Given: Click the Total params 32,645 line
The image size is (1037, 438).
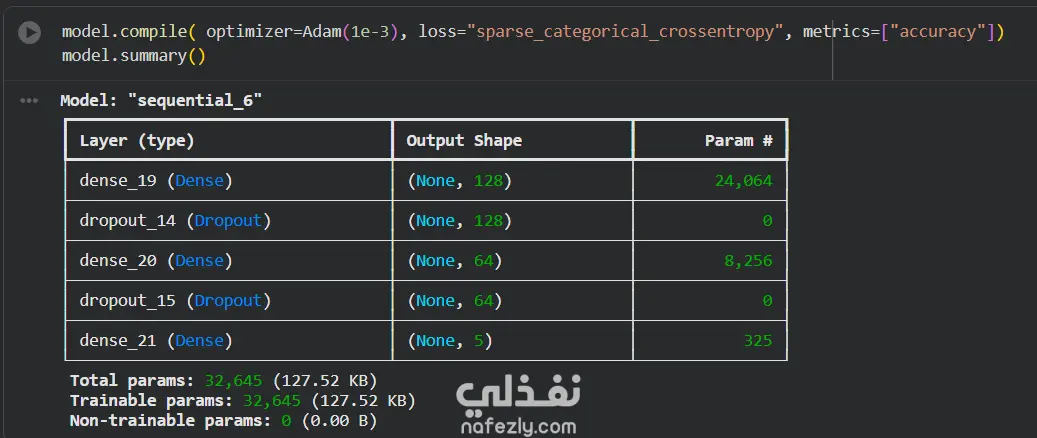Looking at the screenshot, I should (x=224, y=380).
